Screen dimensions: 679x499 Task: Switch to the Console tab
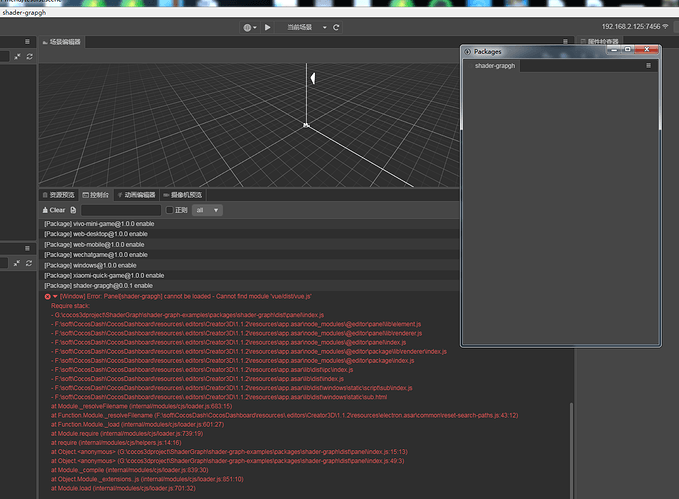[96, 195]
